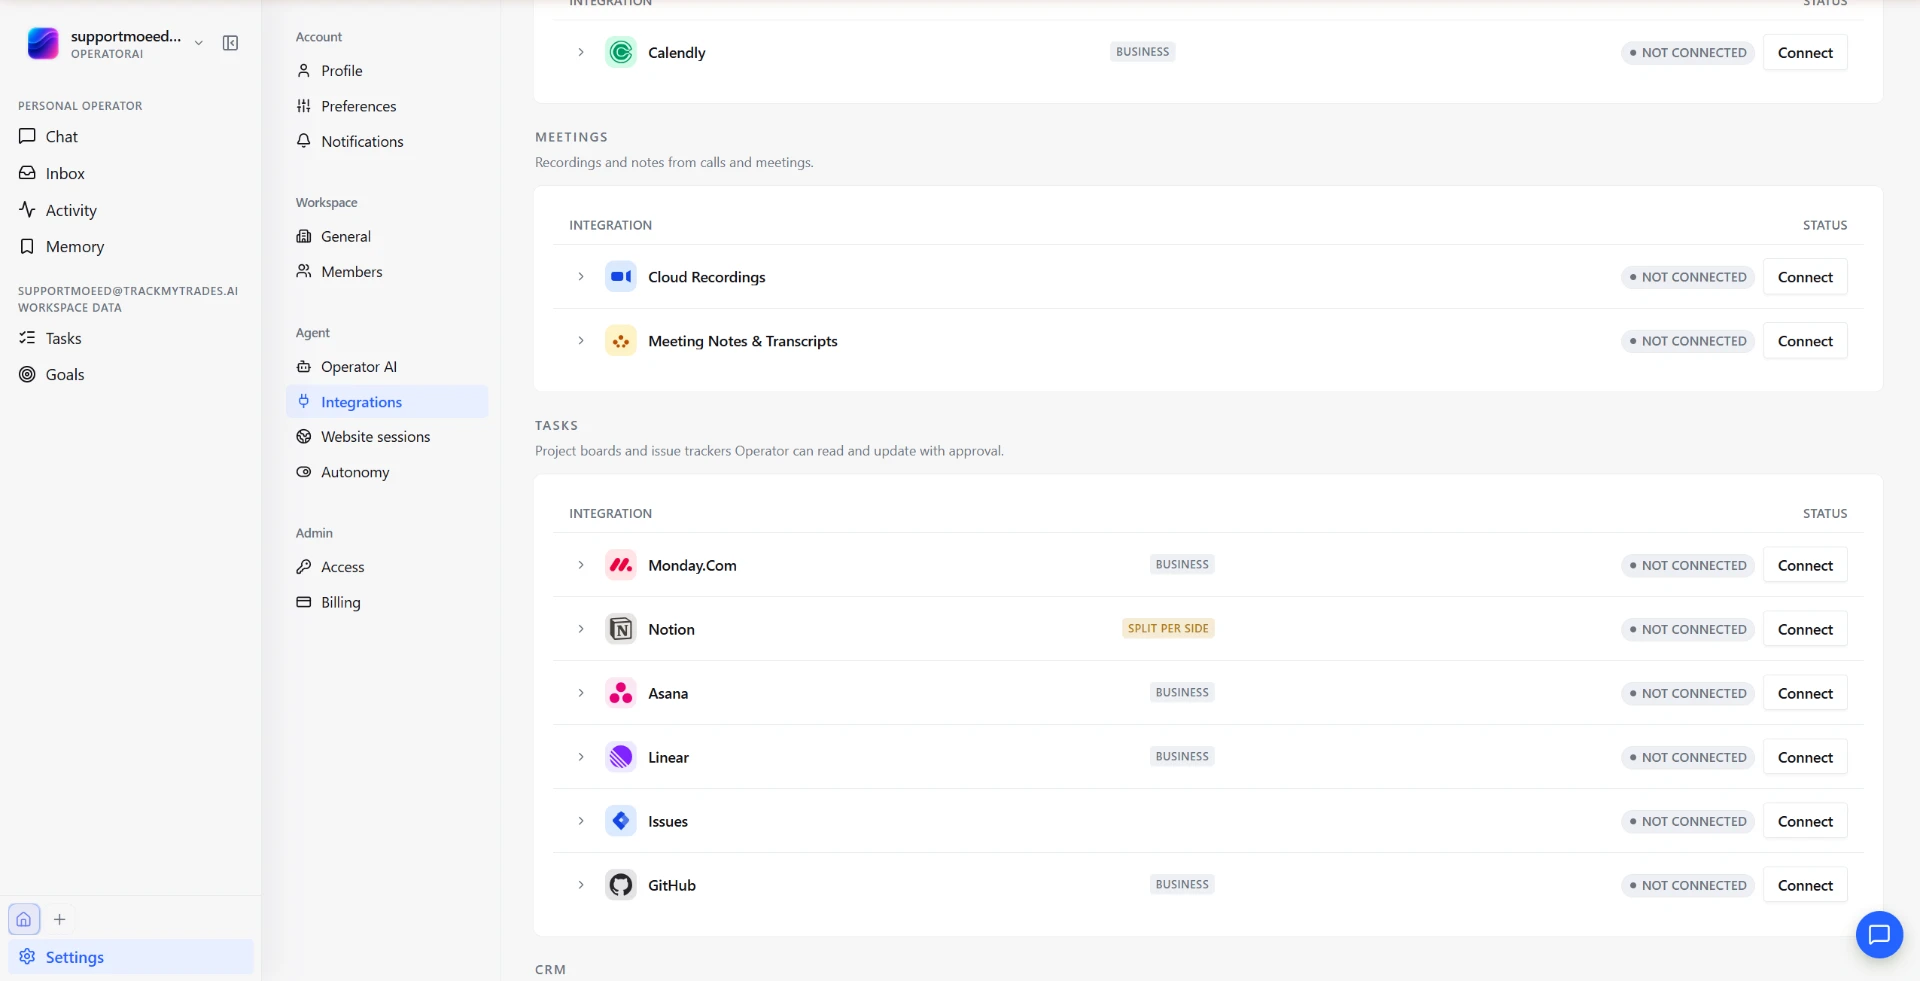Open the Chat section

click(130, 136)
